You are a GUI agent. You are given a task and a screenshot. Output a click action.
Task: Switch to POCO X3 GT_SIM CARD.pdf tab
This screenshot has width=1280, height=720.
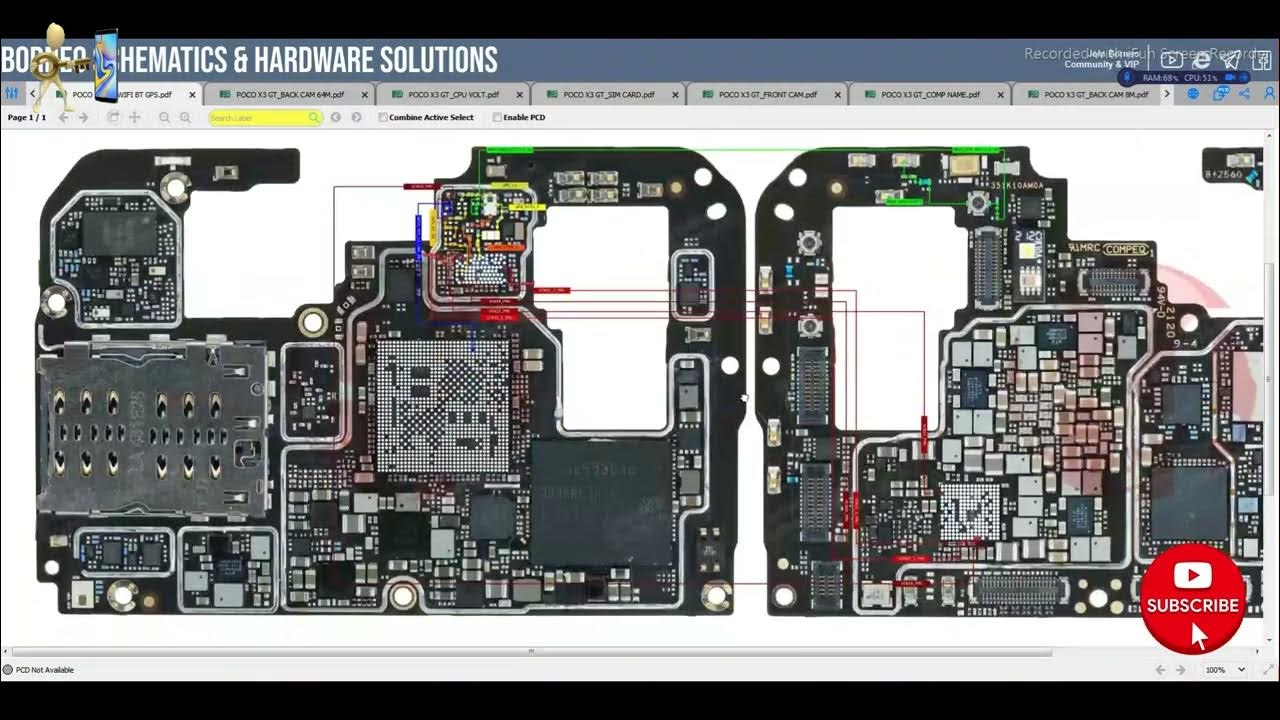click(x=607, y=95)
